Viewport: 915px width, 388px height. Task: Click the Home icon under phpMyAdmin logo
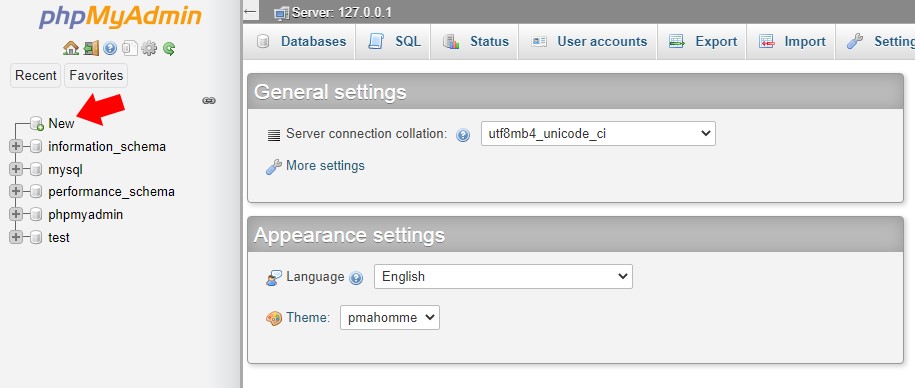pyautogui.click(x=71, y=48)
